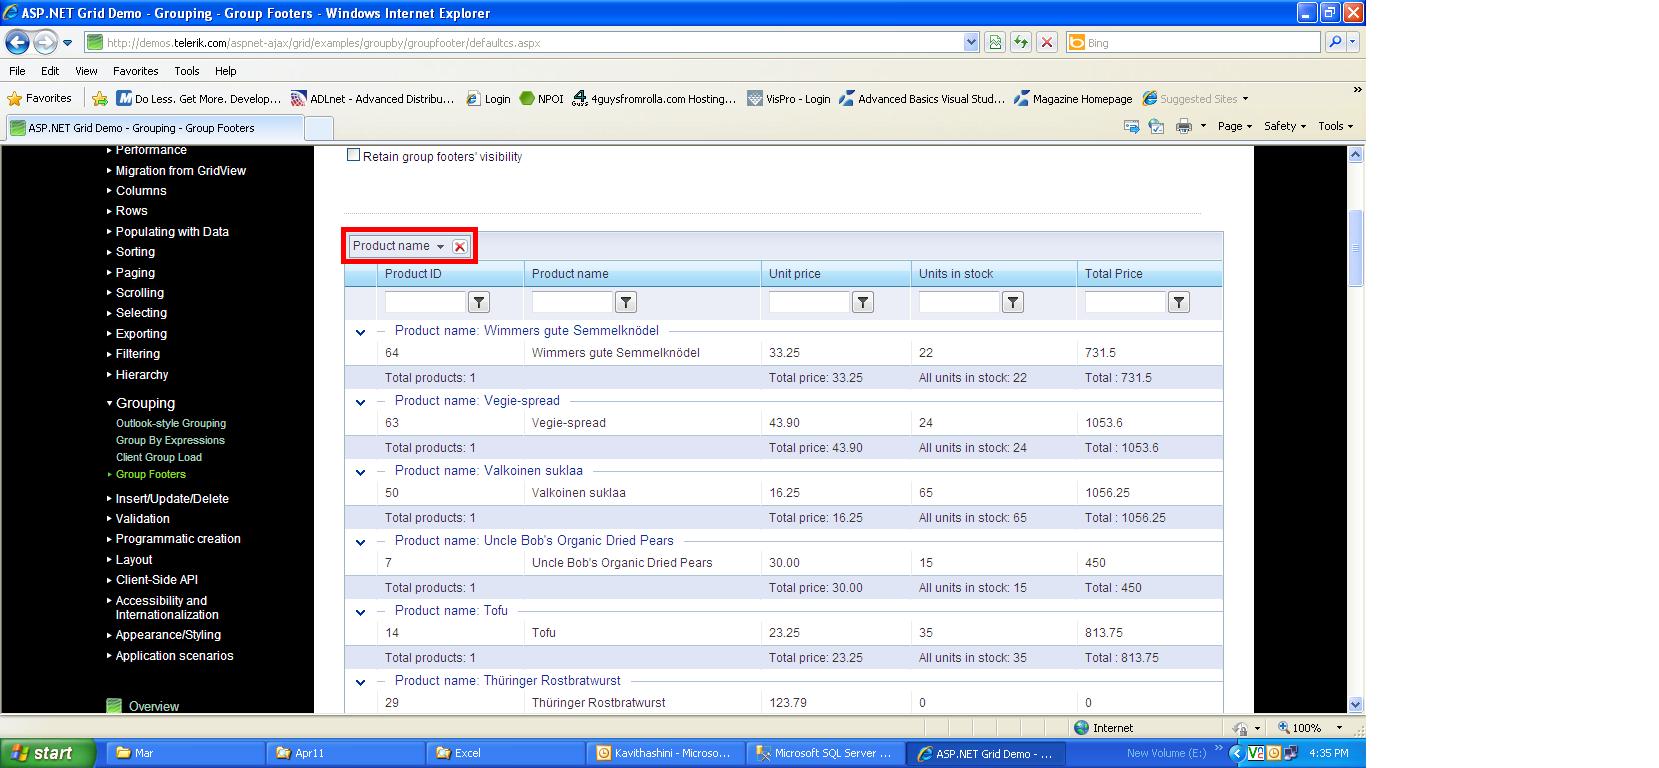Open the Filtering sidebar section
The width and height of the screenshot is (1659, 768).
(x=138, y=354)
